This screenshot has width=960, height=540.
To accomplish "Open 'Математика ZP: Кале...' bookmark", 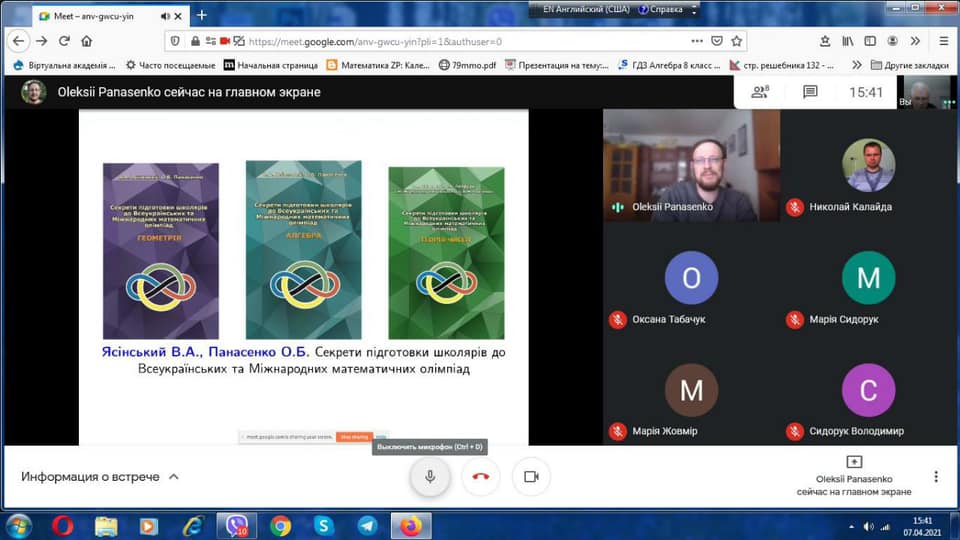I will pyautogui.click(x=378, y=65).
